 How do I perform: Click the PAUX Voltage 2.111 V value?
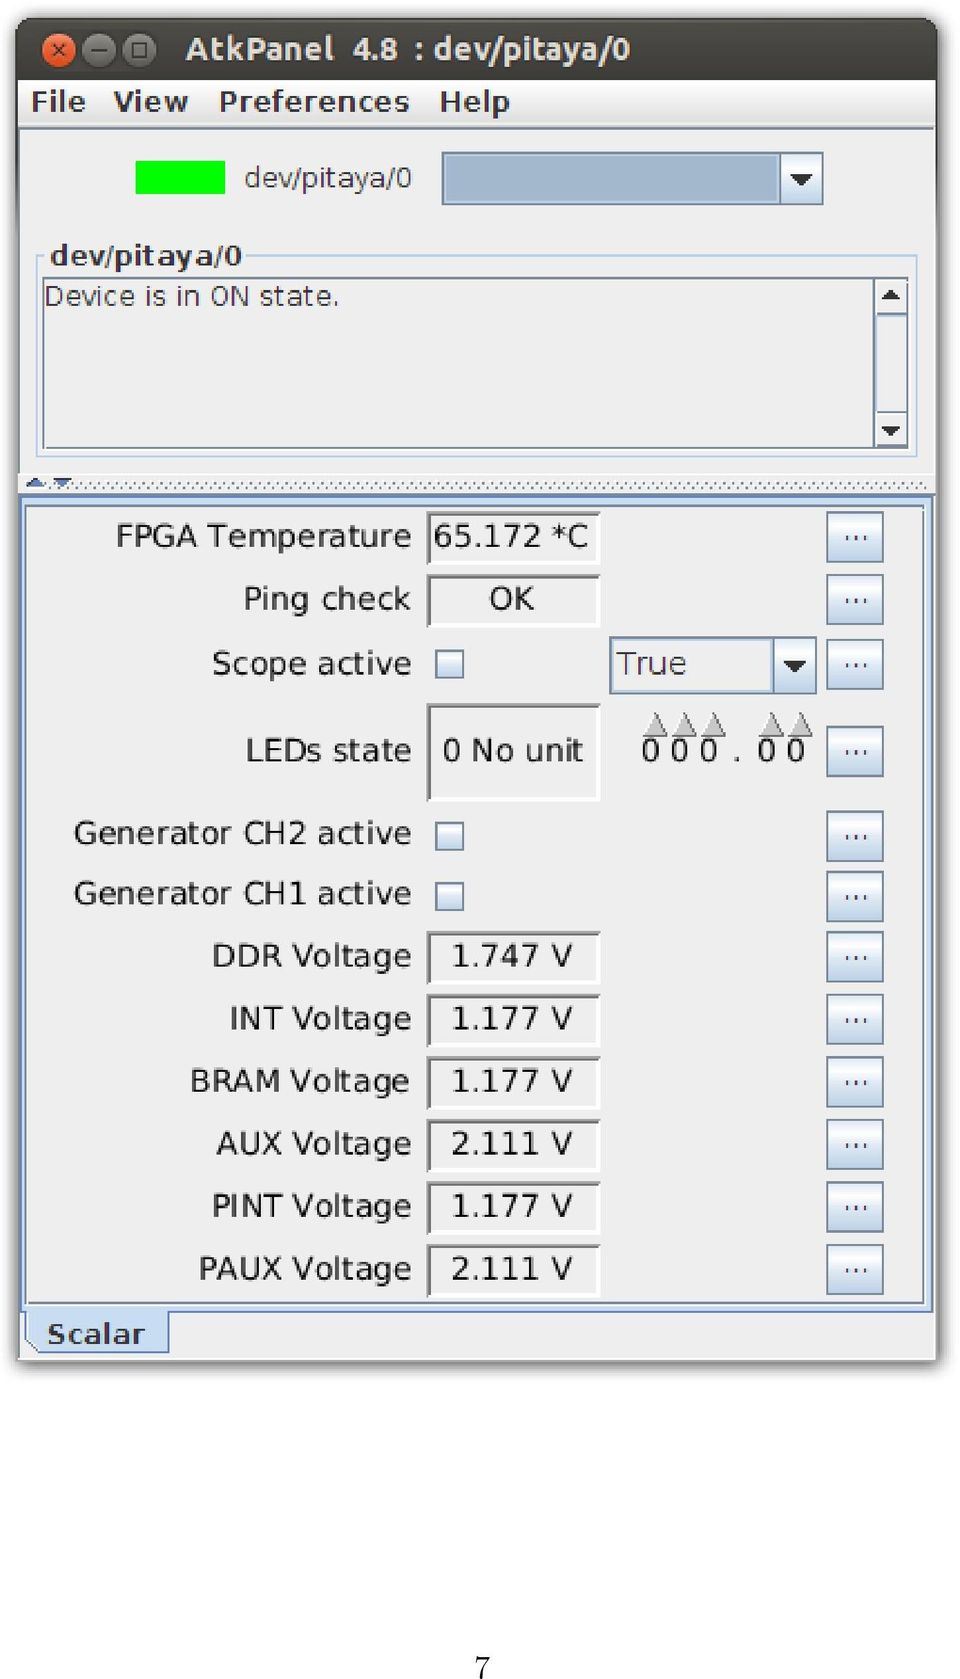513,1270
